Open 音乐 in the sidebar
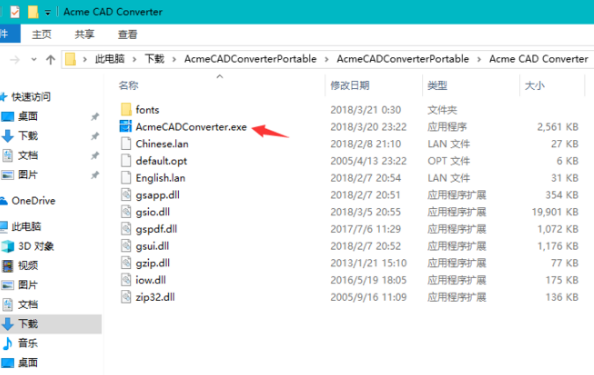The image size is (594, 375). pyautogui.click(x=28, y=343)
